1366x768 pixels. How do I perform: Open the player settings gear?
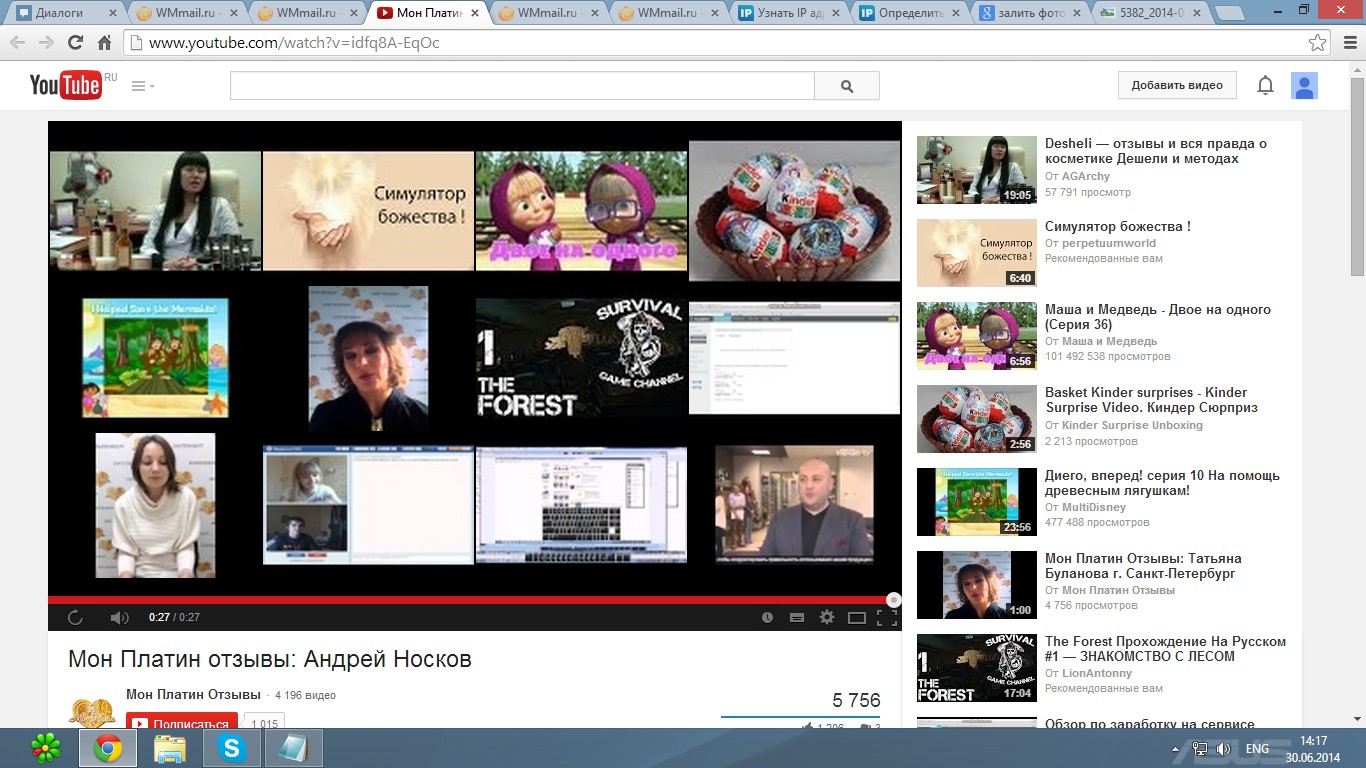(x=827, y=618)
